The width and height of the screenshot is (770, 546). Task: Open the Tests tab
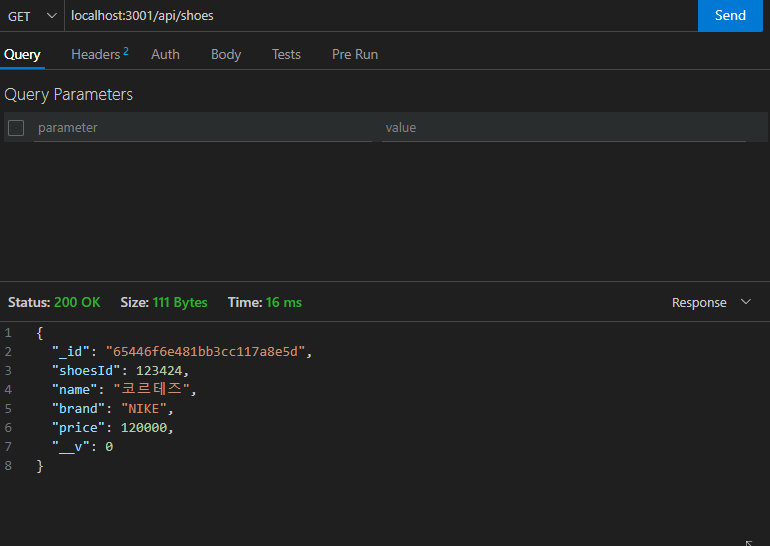pos(286,54)
